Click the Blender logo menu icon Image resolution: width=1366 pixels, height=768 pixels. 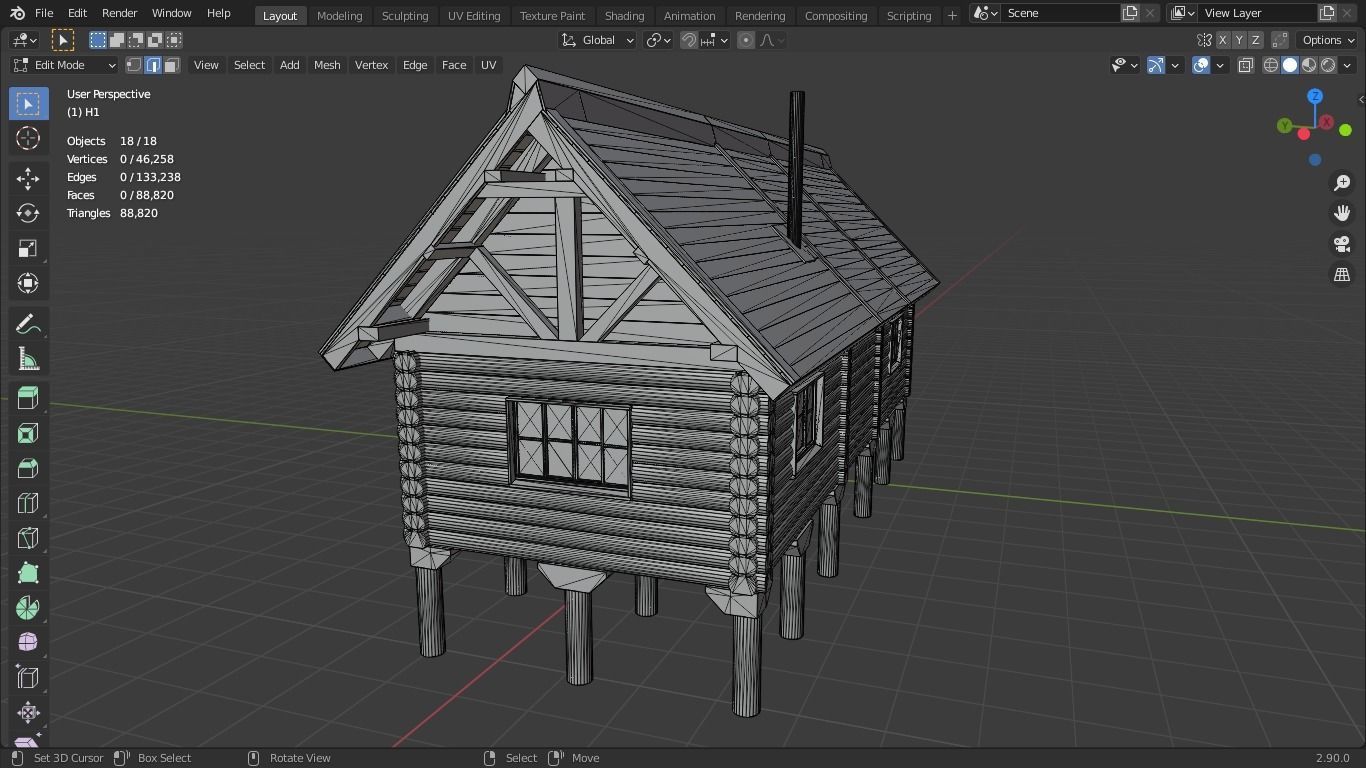pyautogui.click(x=17, y=13)
